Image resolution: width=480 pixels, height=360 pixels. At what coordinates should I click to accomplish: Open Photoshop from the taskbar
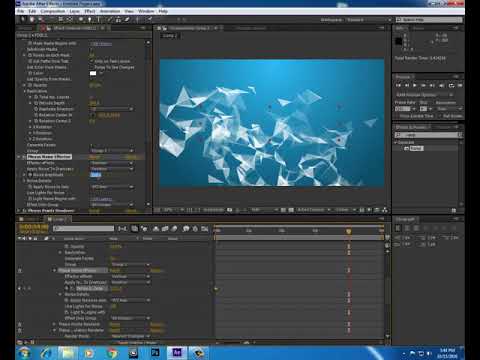pyautogui.click(x=155, y=353)
